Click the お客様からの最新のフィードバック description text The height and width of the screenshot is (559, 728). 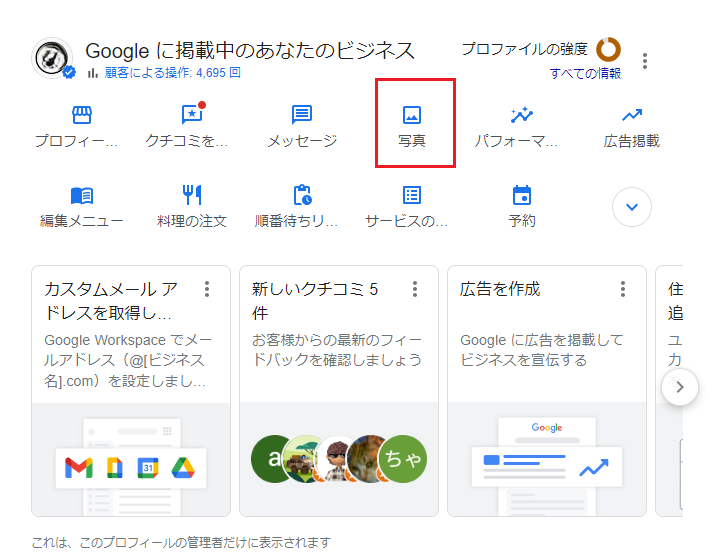(x=337, y=350)
